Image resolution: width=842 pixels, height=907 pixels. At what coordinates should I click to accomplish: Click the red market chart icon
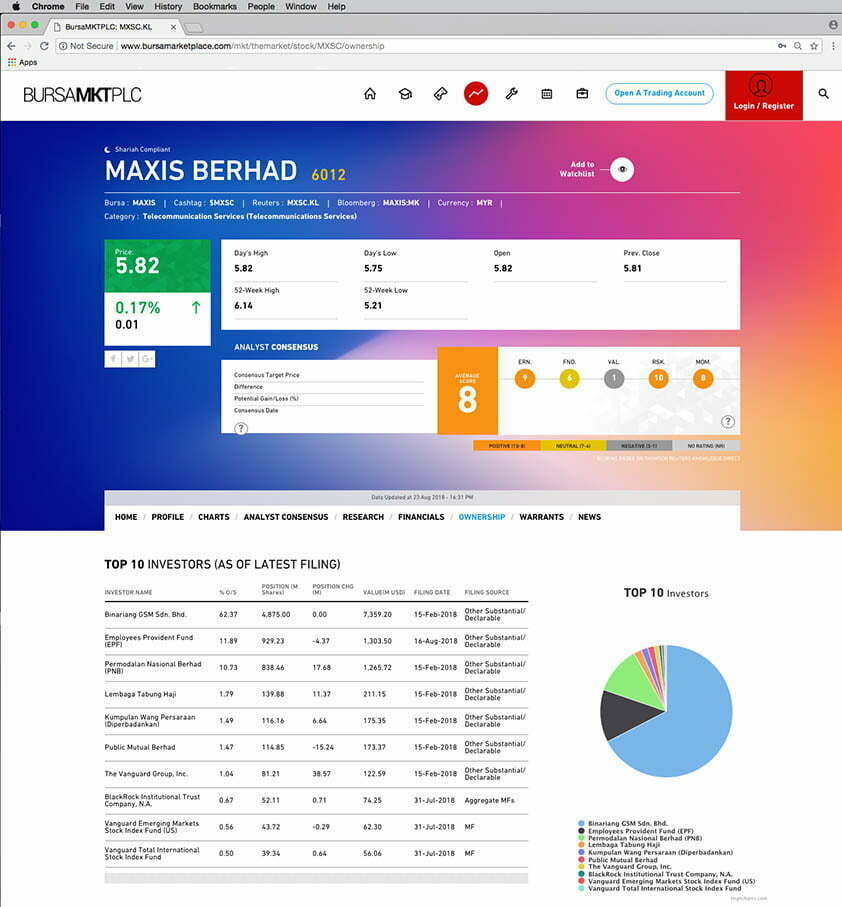pos(475,94)
